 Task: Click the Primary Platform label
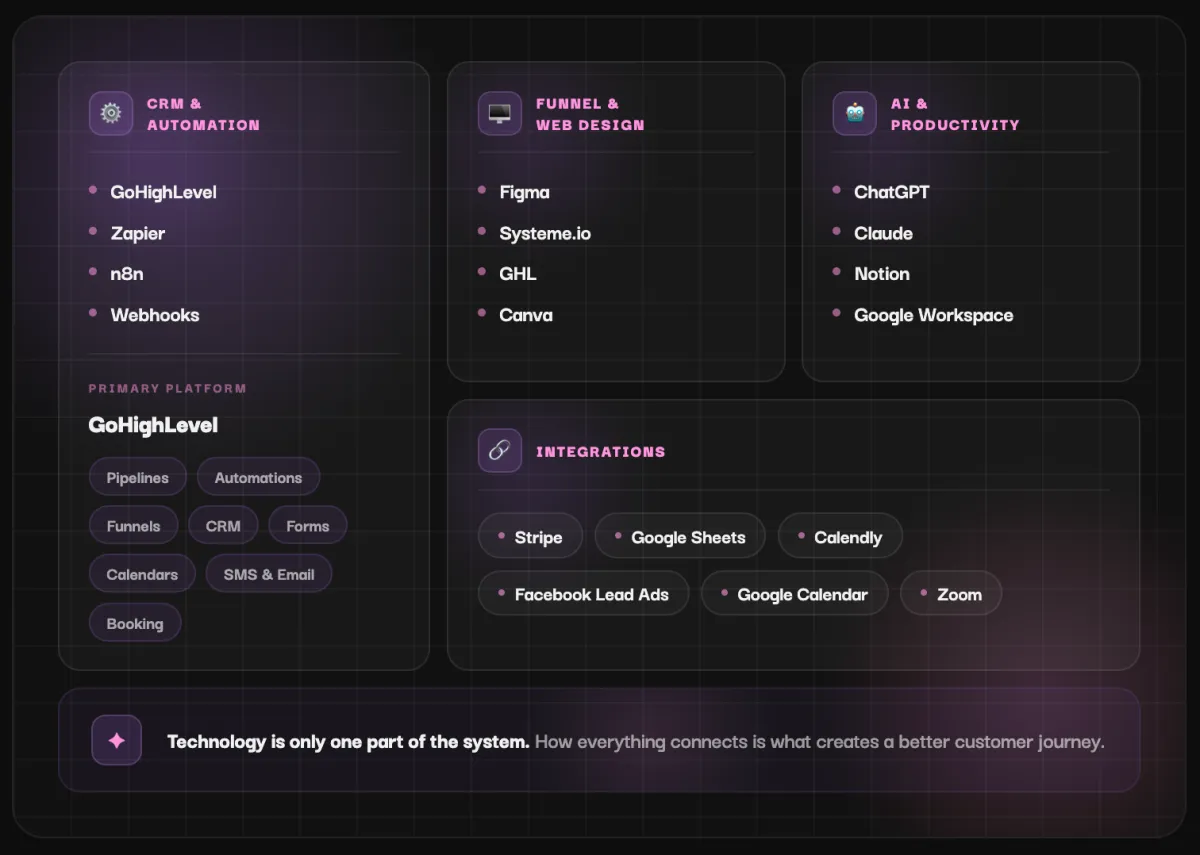(167, 388)
